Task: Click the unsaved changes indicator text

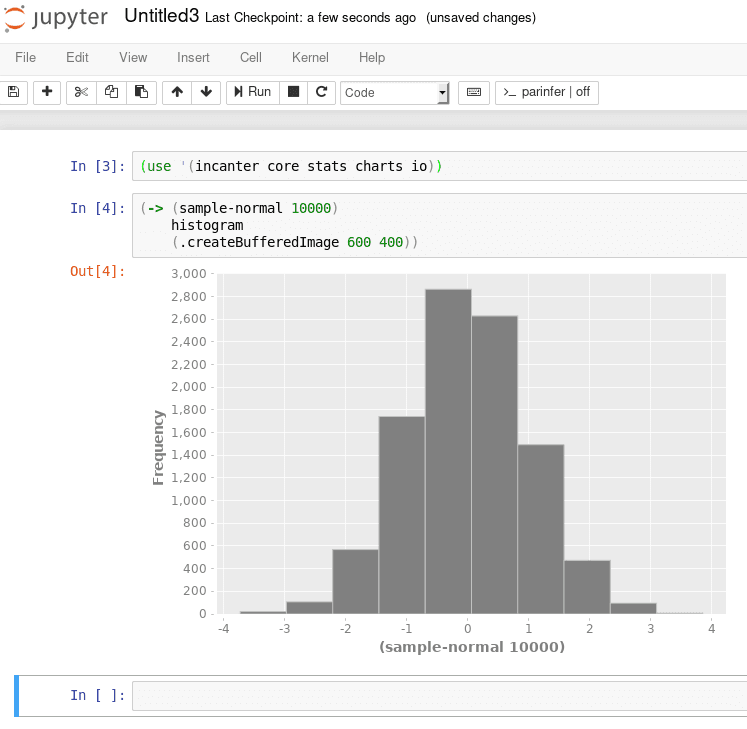Action: point(481,18)
